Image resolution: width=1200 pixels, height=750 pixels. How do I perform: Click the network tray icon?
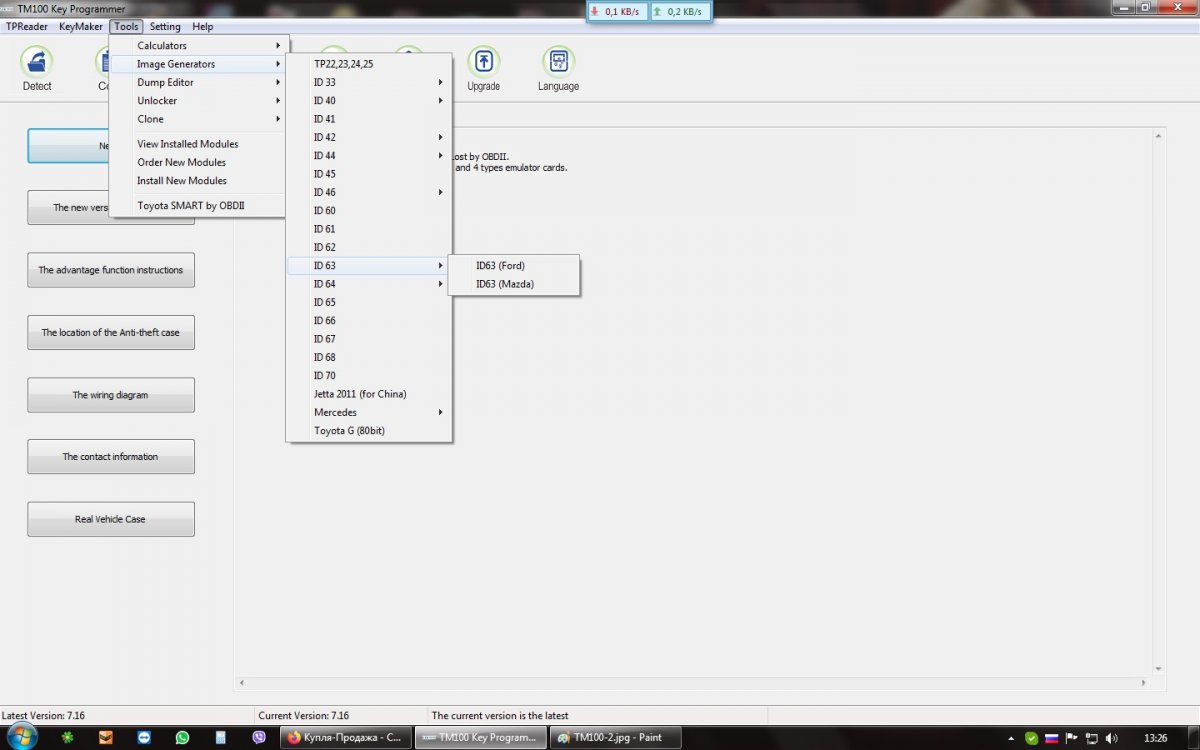coord(1092,738)
